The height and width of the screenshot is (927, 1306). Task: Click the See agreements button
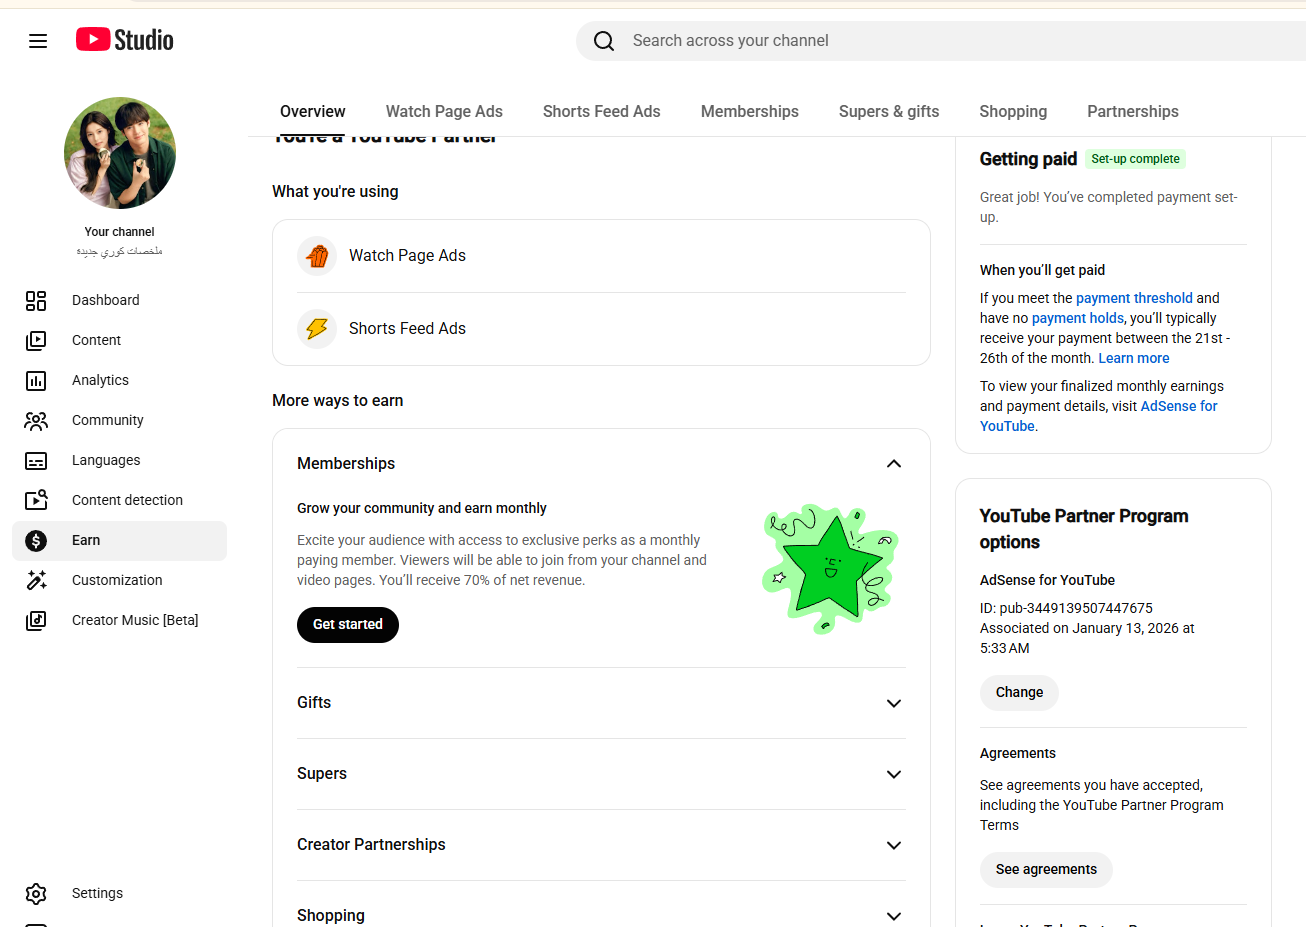click(1046, 869)
